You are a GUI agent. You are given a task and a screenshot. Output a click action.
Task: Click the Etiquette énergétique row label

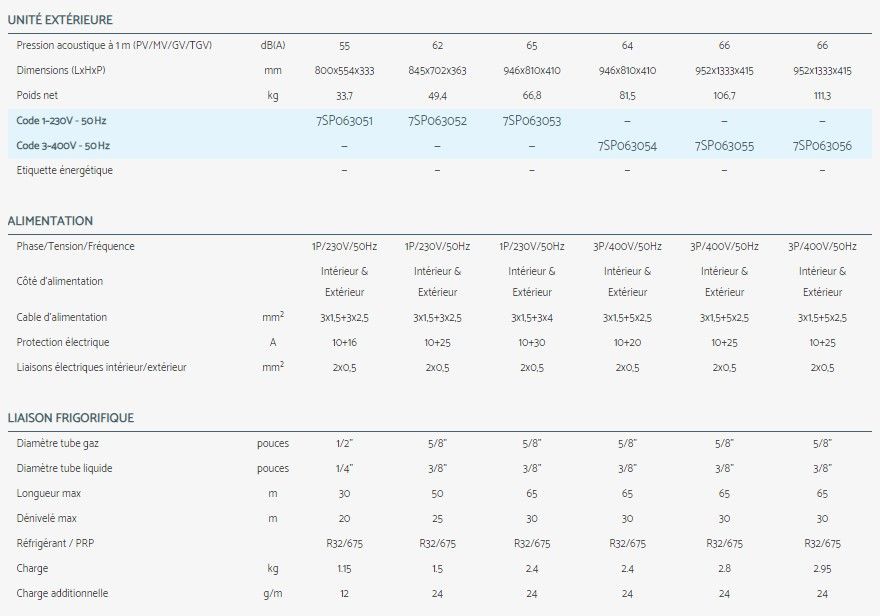coord(65,171)
